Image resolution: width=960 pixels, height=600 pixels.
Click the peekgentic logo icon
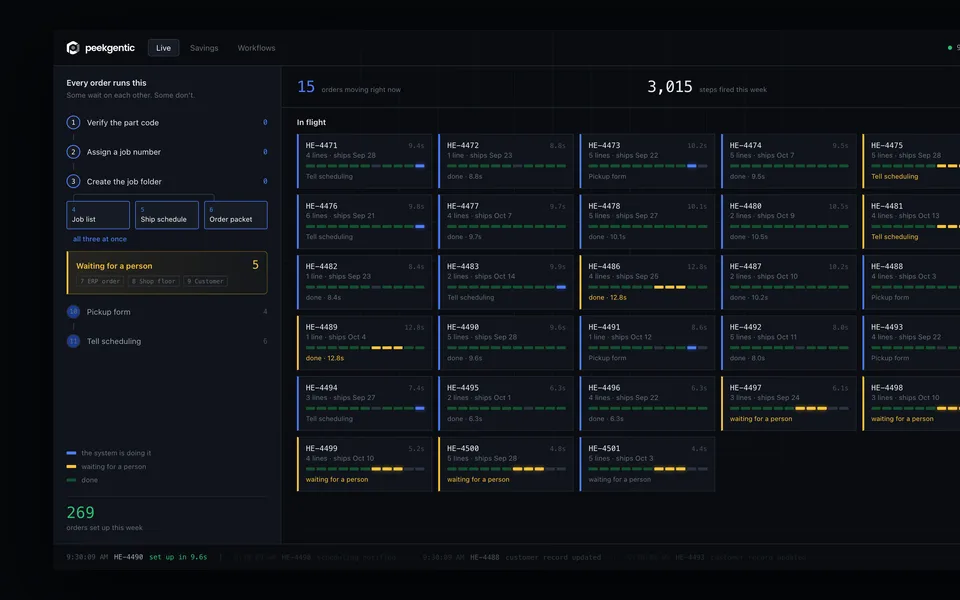(x=73, y=48)
